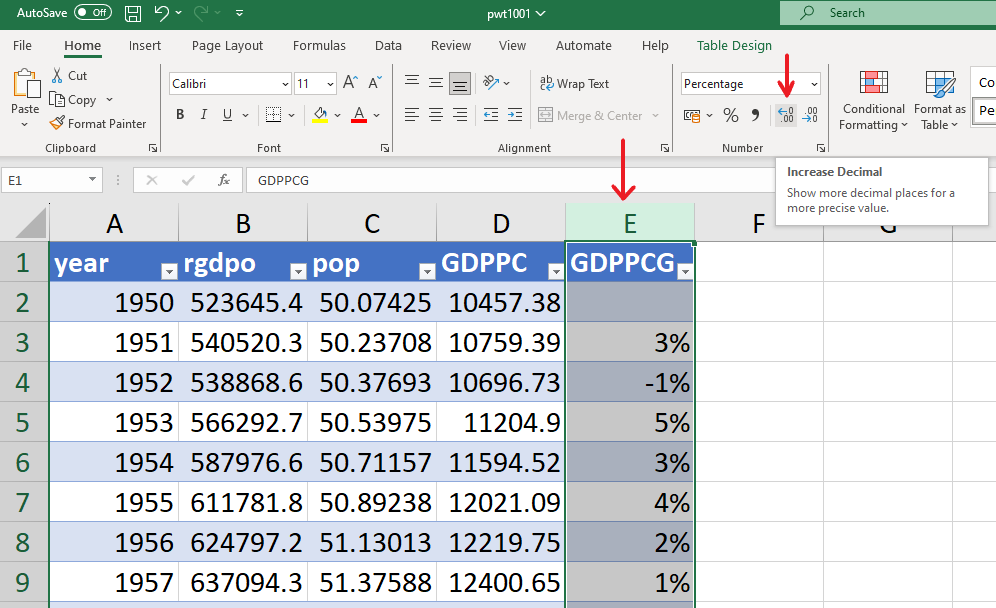
Task: Toggle the AutoSave switch
Action: pyautogui.click(x=92, y=13)
